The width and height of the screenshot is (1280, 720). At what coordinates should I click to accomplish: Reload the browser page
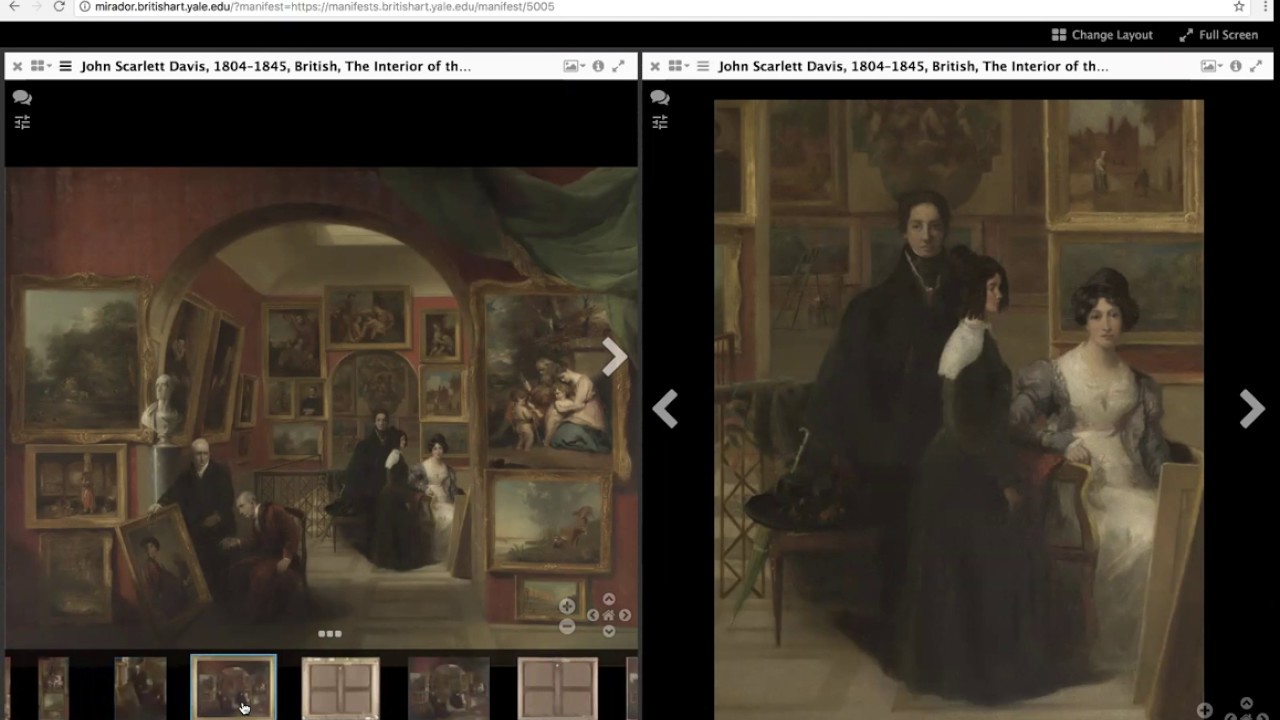pos(59,6)
